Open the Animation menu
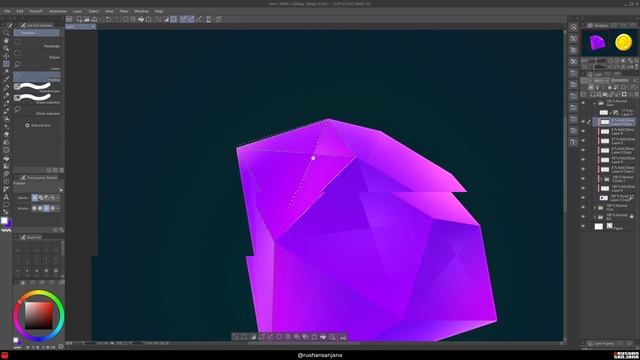The image size is (640, 360). pyautogui.click(x=58, y=11)
